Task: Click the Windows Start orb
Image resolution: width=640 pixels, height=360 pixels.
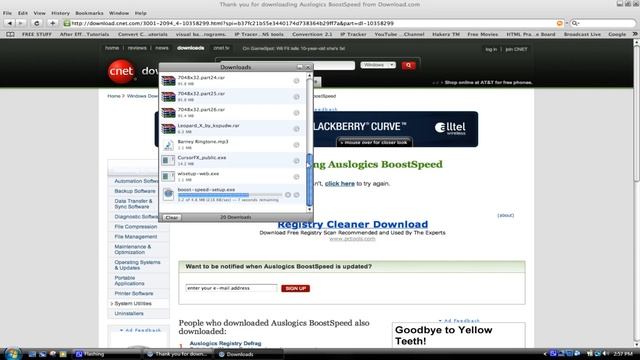Action: [13, 353]
